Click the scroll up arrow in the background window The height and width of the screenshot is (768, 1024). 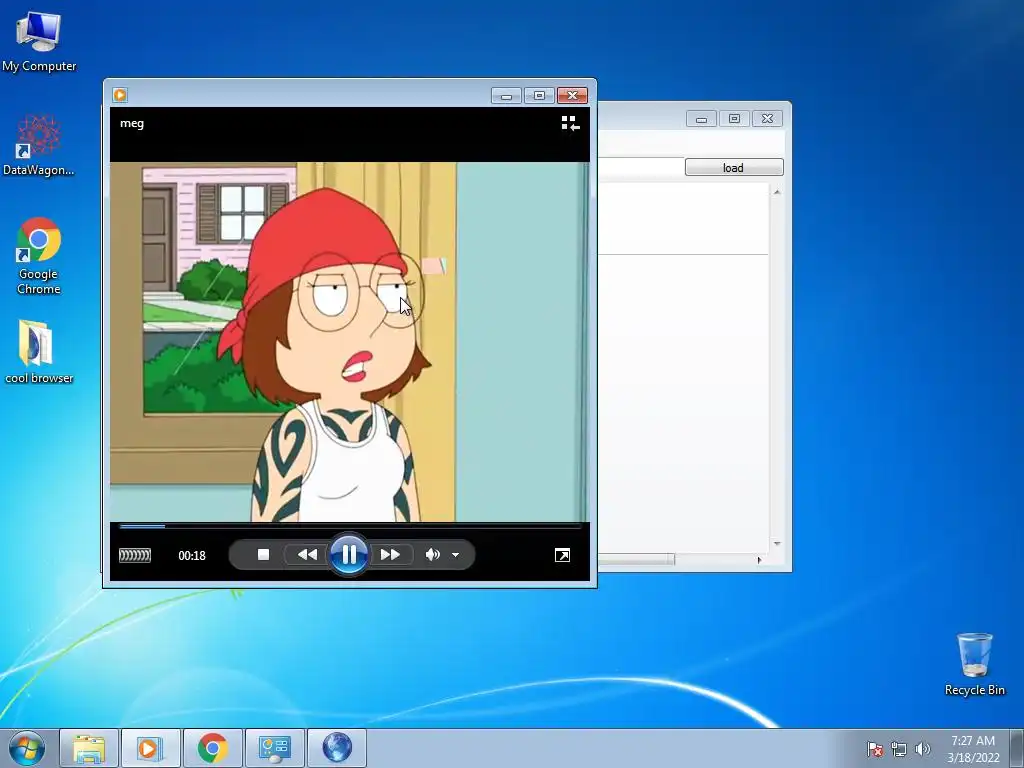(776, 192)
